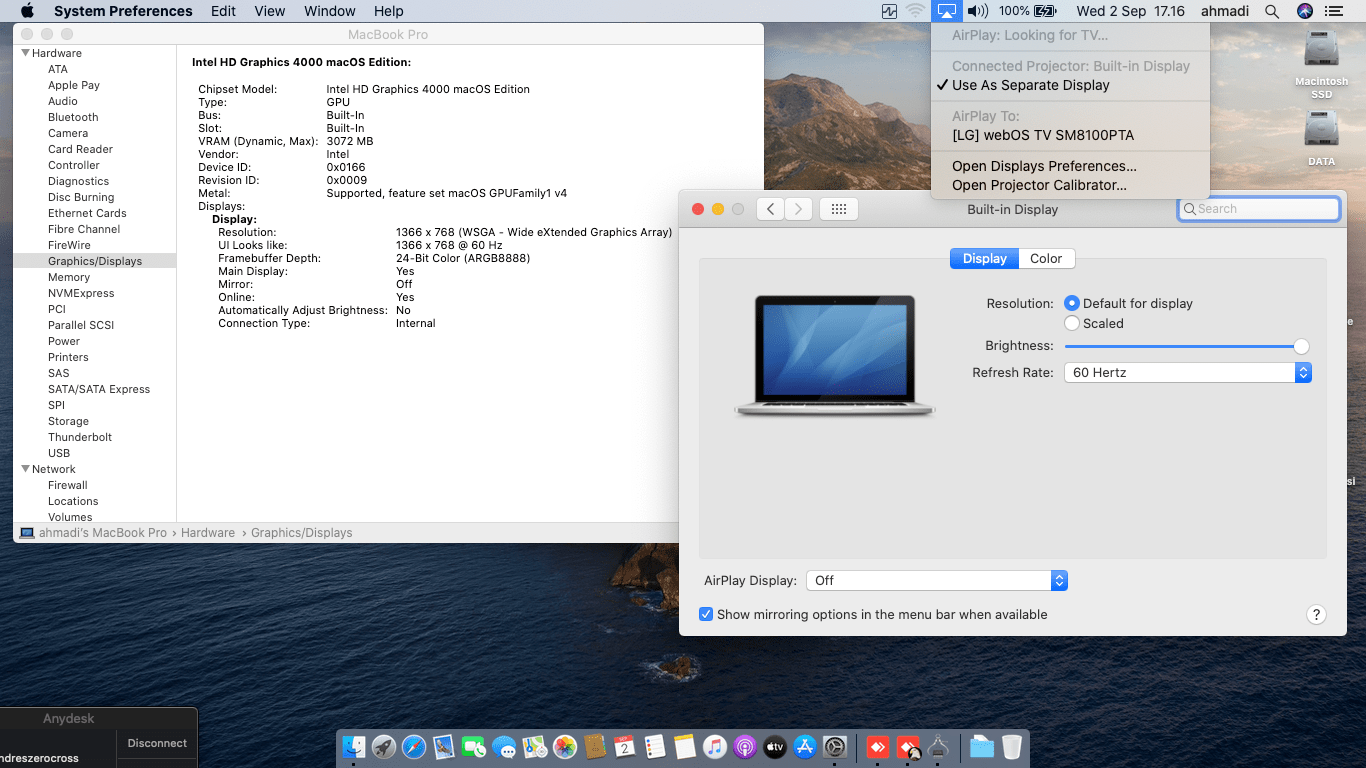Viewport: 1366px width, 768px height.
Task: Adjust the Brightness slider
Action: pos(1187,346)
